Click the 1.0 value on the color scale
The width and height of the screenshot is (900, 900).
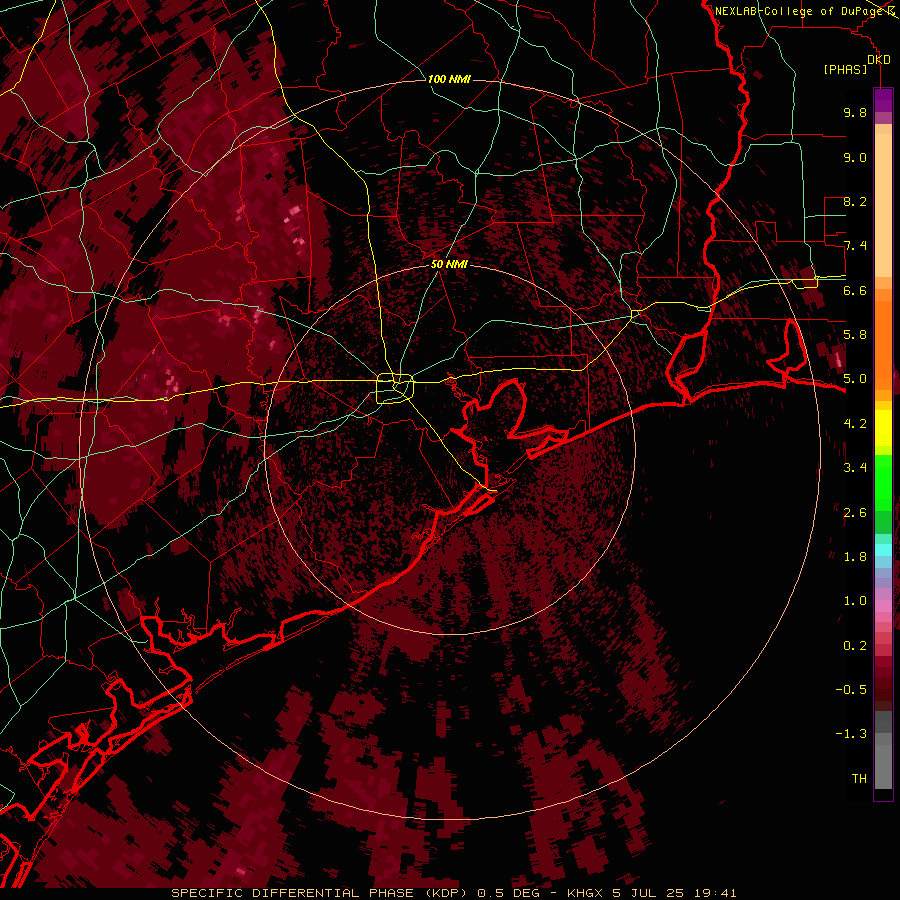tap(855, 601)
